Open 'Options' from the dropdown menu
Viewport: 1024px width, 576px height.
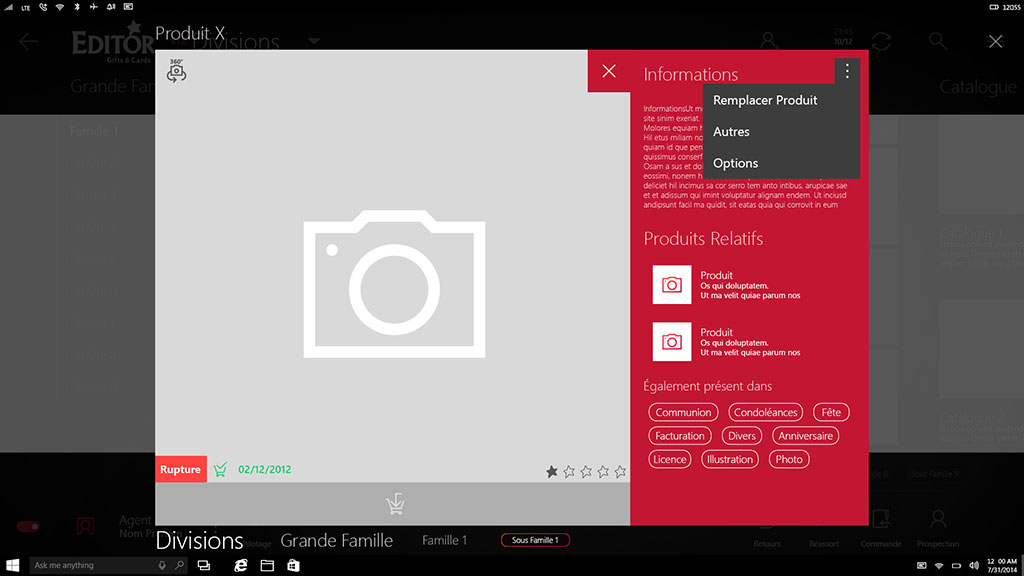pos(735,163)
